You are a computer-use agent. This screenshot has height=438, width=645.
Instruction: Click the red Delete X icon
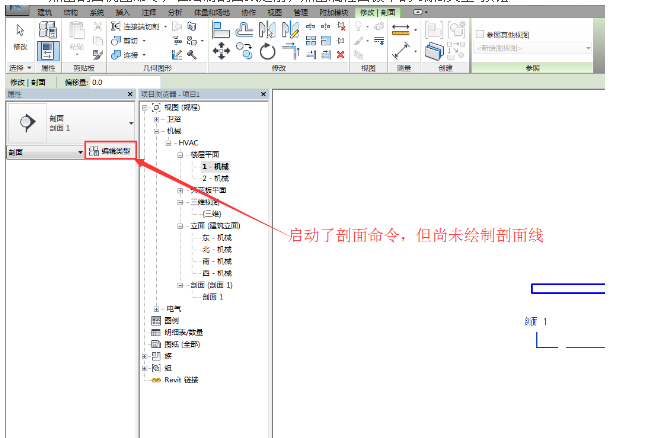(x=341, y=53)
